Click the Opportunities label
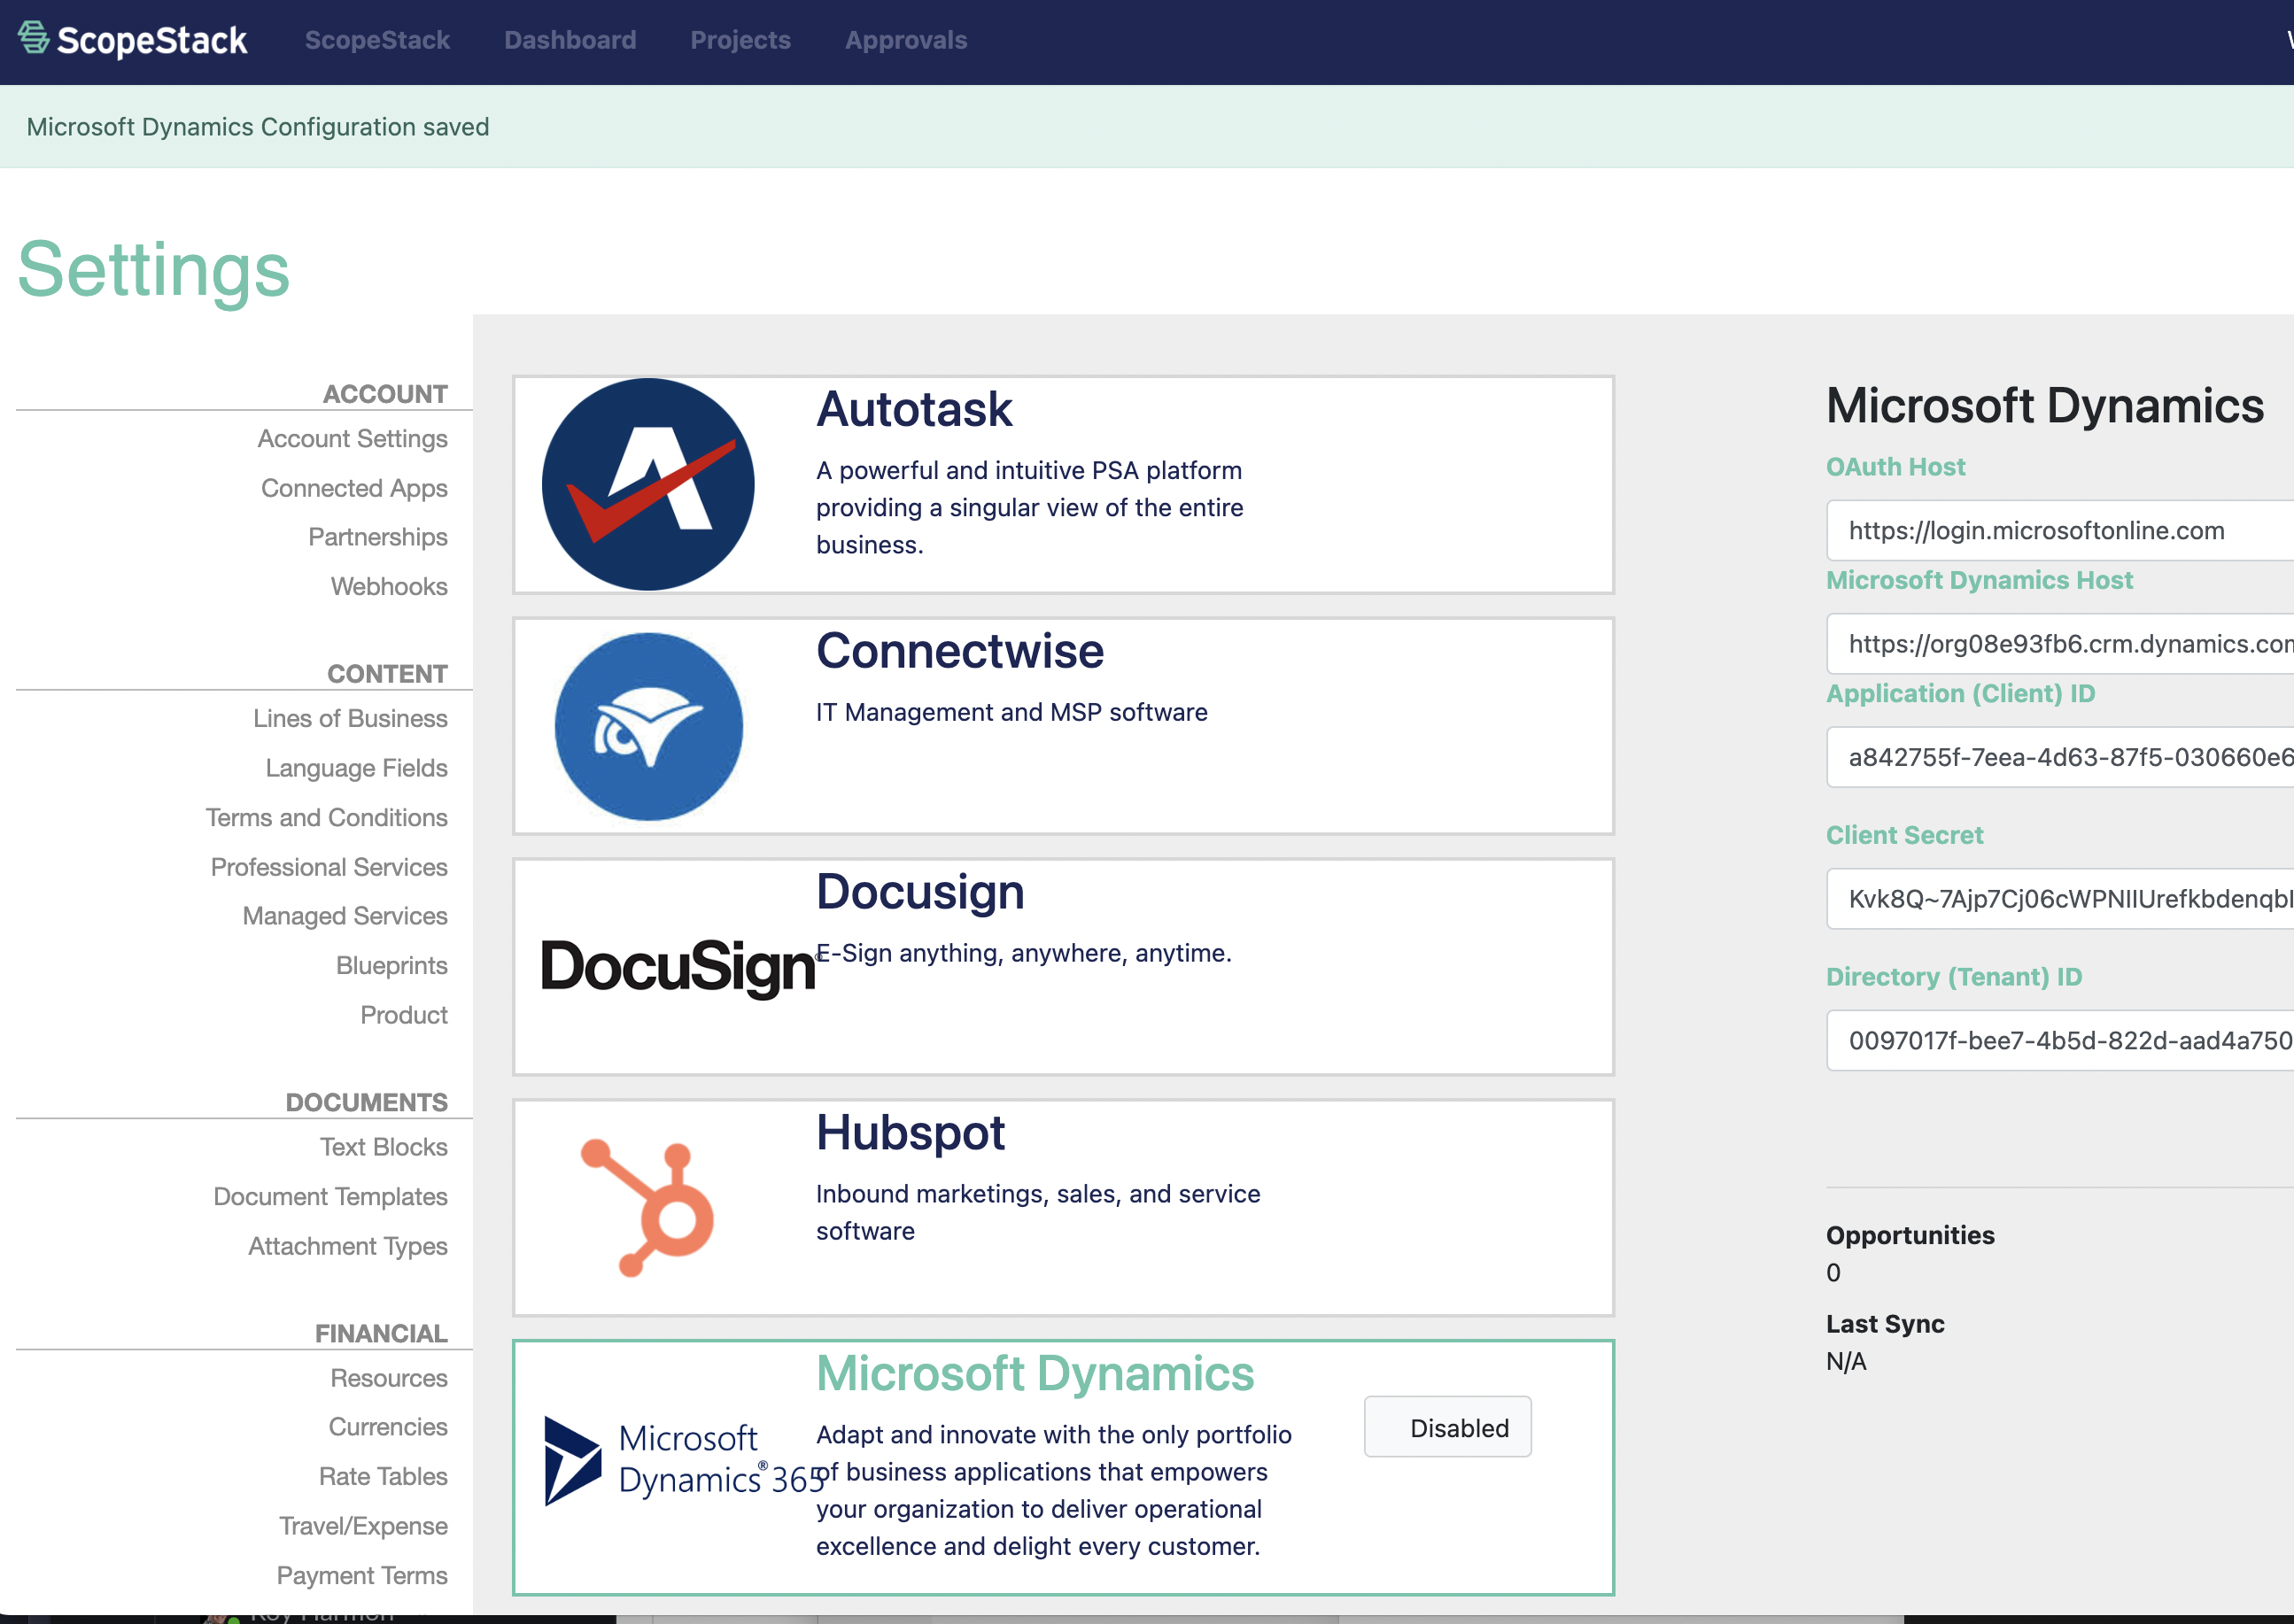2294x1624 pixels. point(1910,1235)
